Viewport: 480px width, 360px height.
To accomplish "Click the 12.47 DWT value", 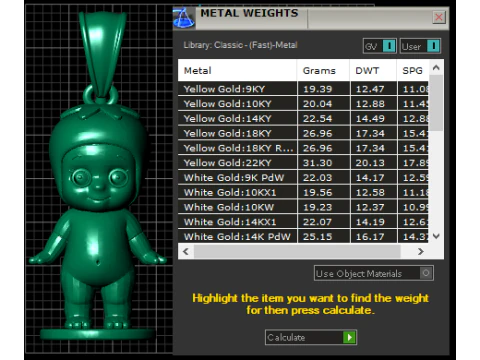I will coord(370,89).
